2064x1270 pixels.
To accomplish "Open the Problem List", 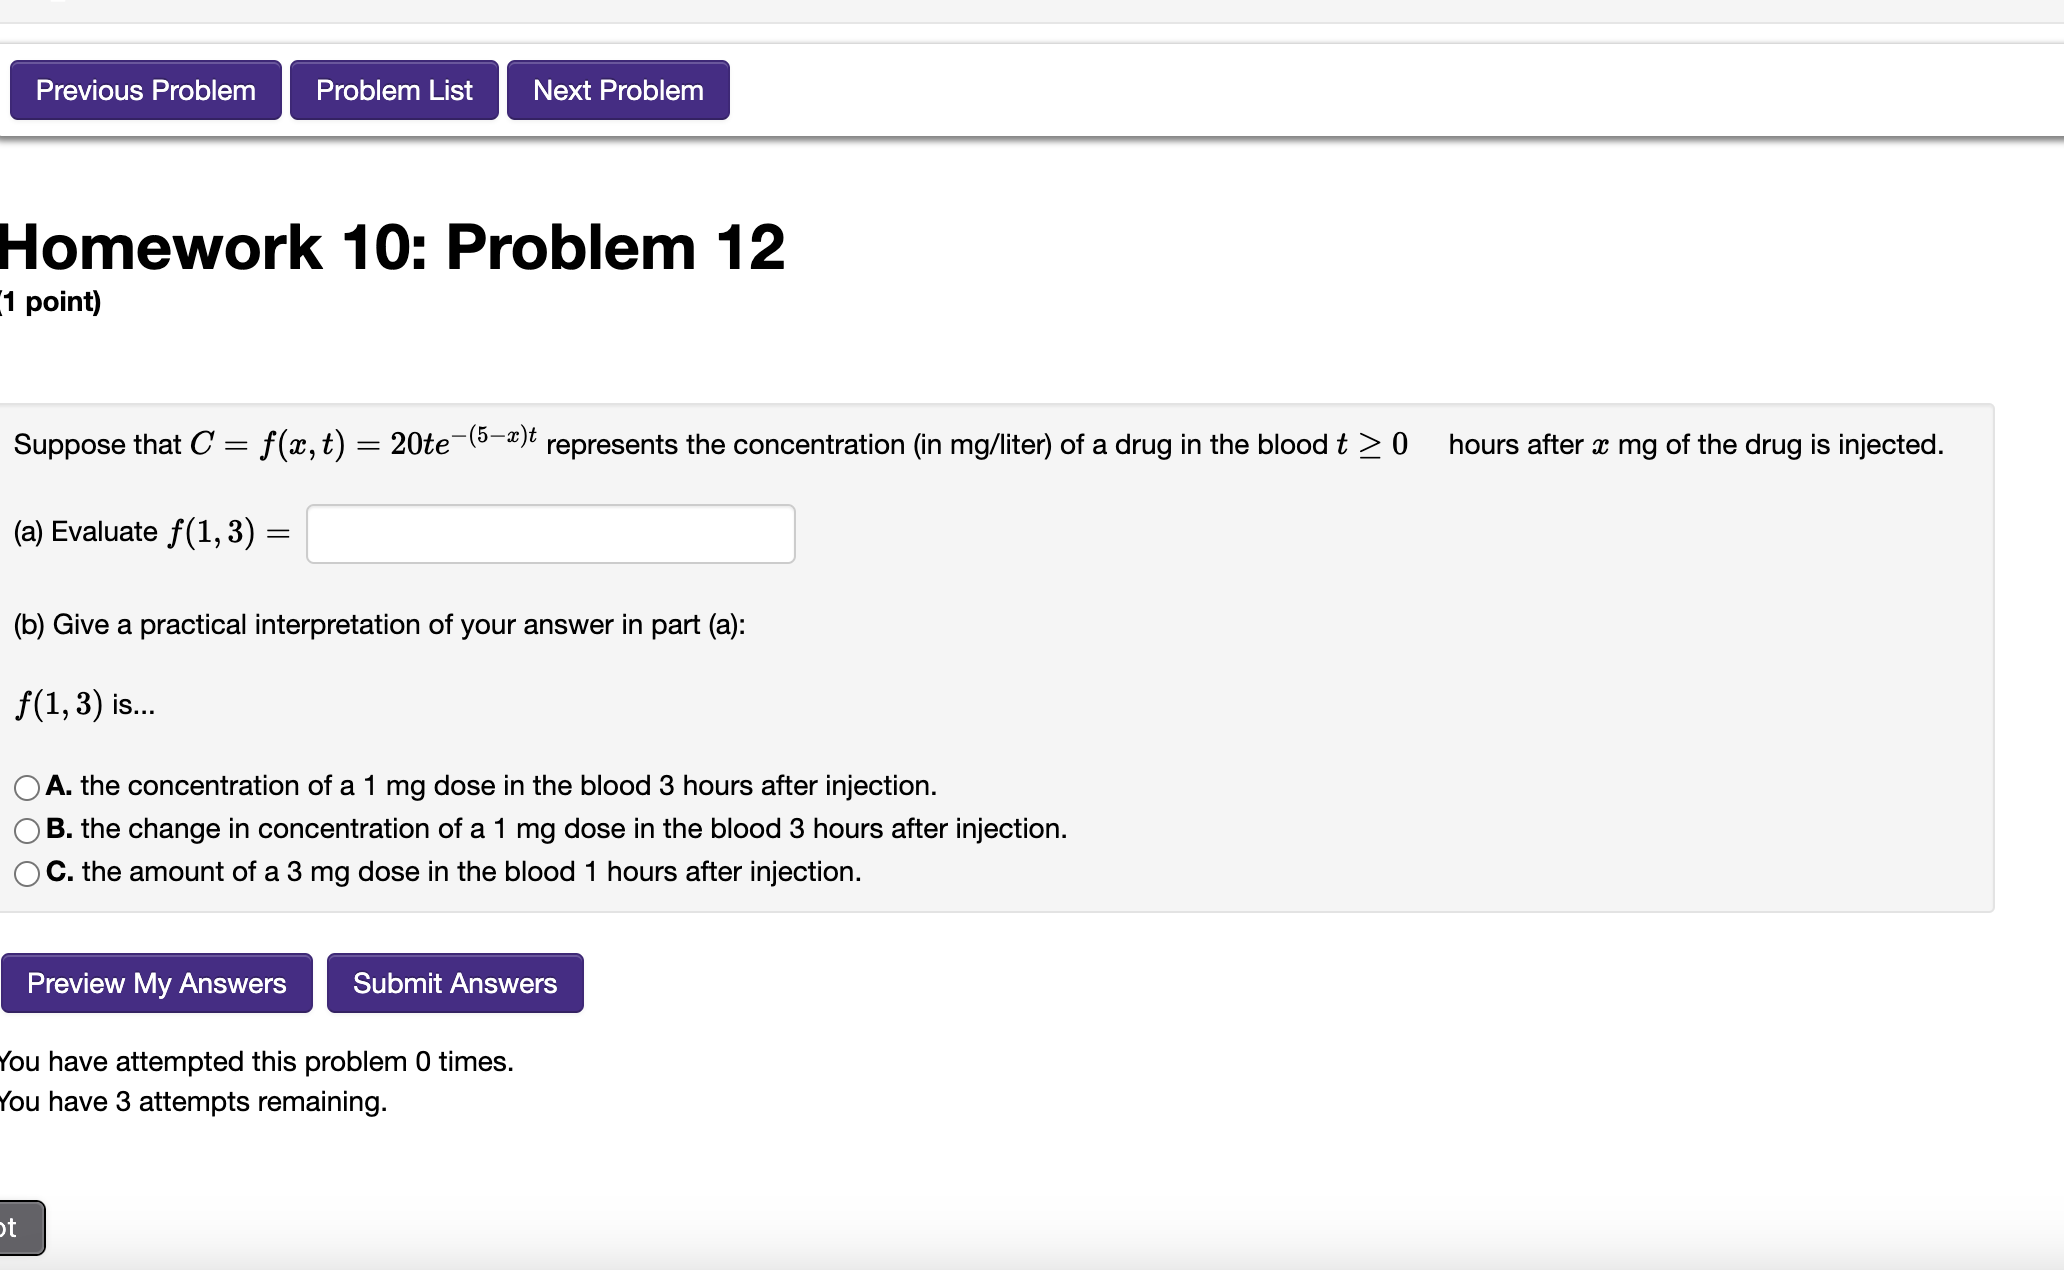I will click(x=393, y=90).
